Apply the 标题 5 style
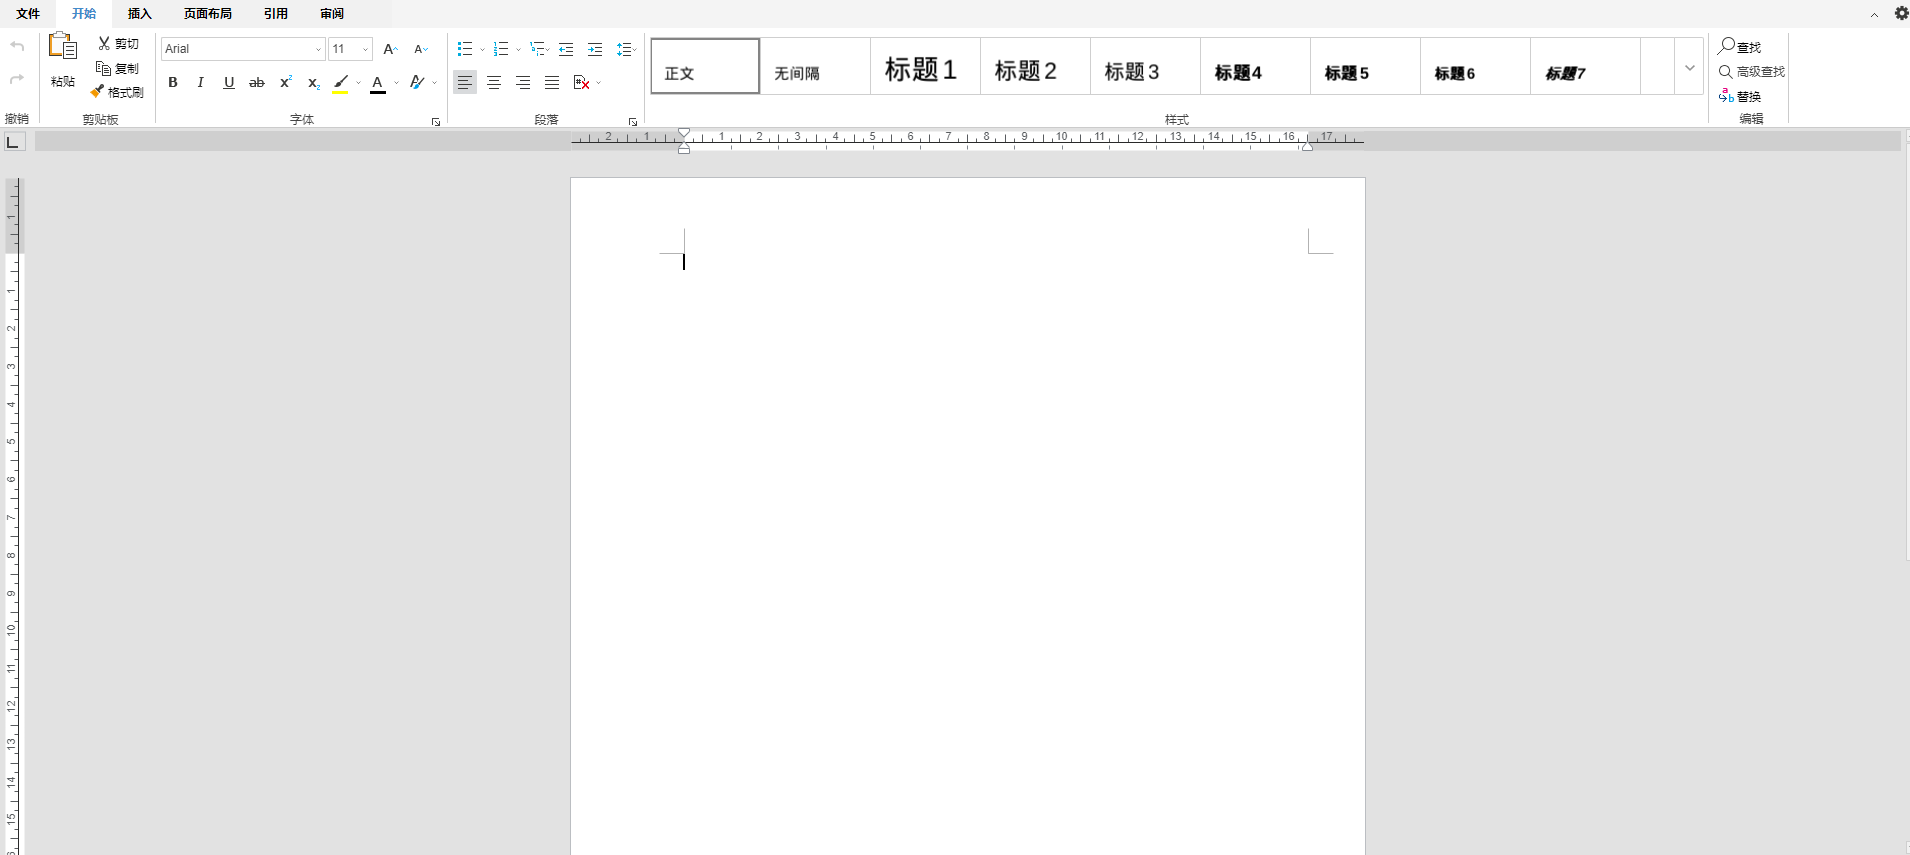This screenshot has height=855, width=1910. [1365, 66]
